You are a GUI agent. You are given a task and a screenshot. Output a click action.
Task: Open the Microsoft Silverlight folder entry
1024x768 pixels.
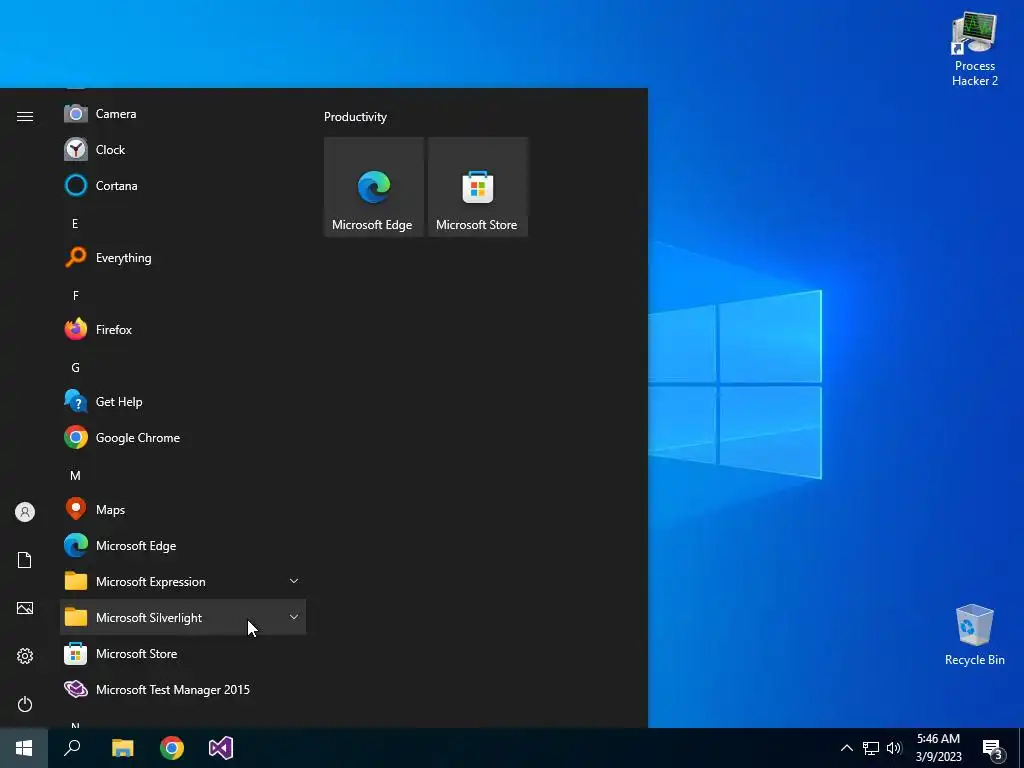point(183,617)
